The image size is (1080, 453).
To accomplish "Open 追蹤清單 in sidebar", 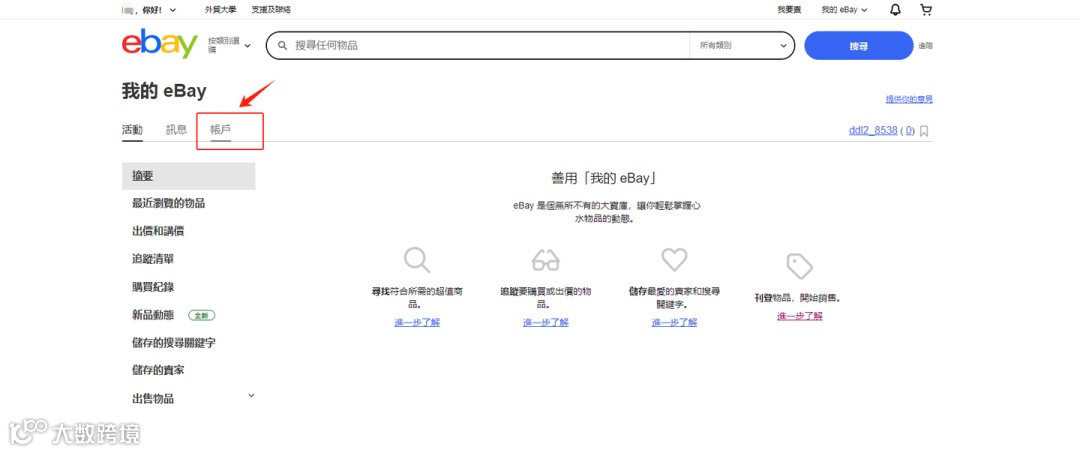I will (153, 259).
